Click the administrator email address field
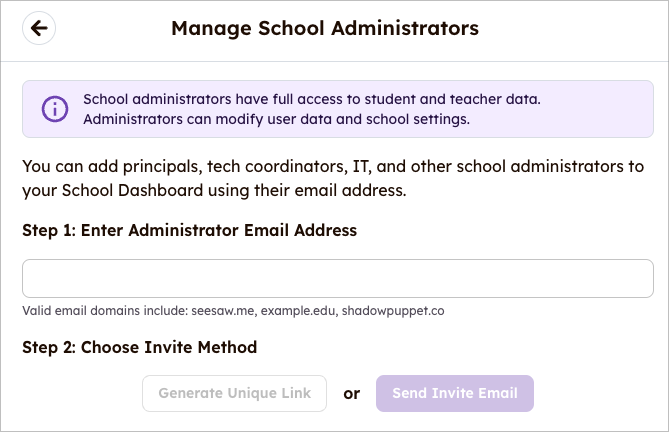 [337, 278]
